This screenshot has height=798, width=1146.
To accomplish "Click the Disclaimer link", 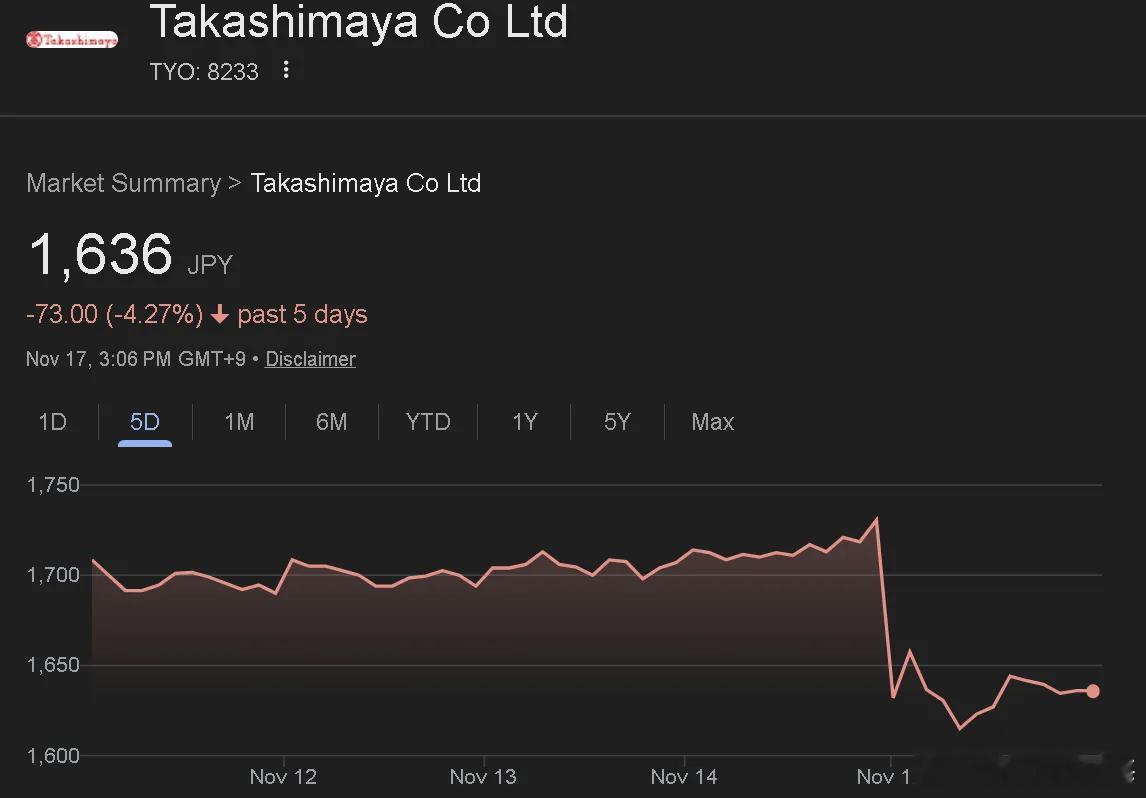I will click(310, 359).
